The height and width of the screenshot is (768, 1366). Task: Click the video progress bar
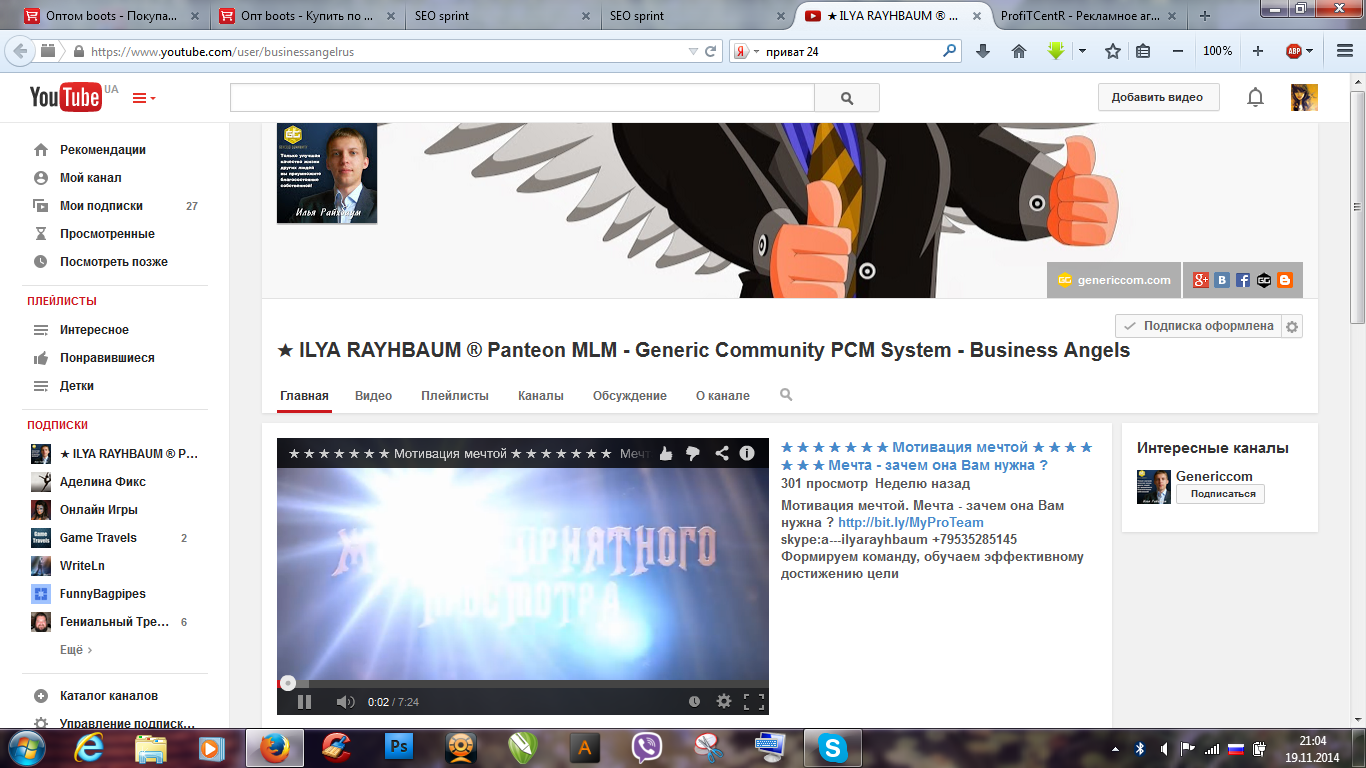click(x=523, y=683)
